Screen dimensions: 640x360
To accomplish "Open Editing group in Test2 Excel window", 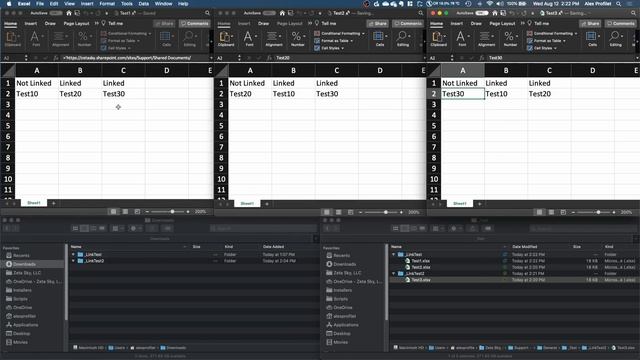I will click(402, 39).
